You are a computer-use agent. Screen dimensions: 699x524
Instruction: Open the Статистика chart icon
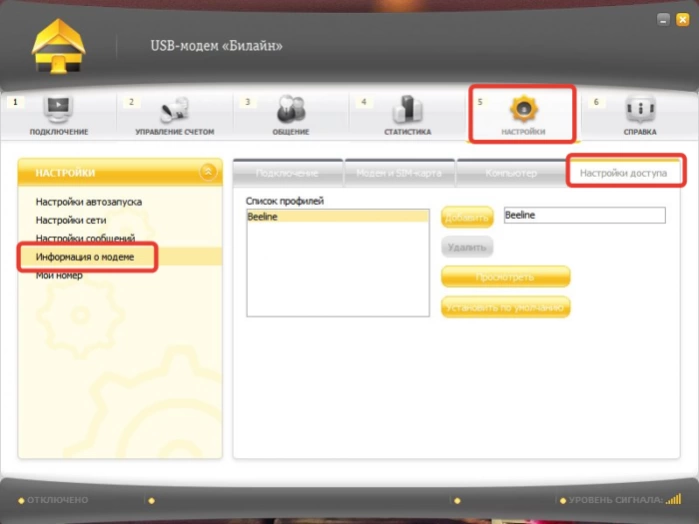(407, 109)
